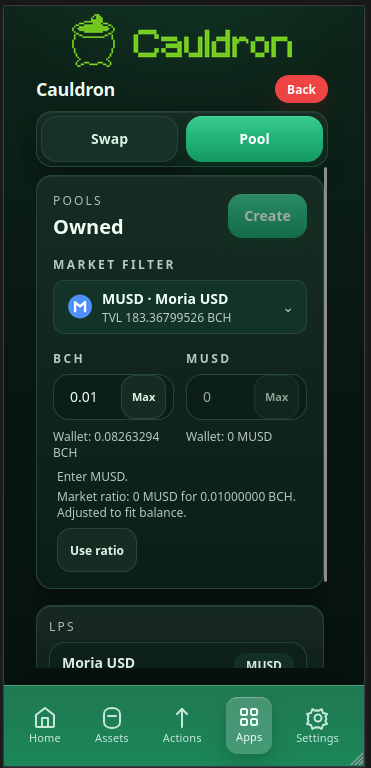The image size is (371, 768).
Task: Go back with the red Back button
Action: point(301,89)
